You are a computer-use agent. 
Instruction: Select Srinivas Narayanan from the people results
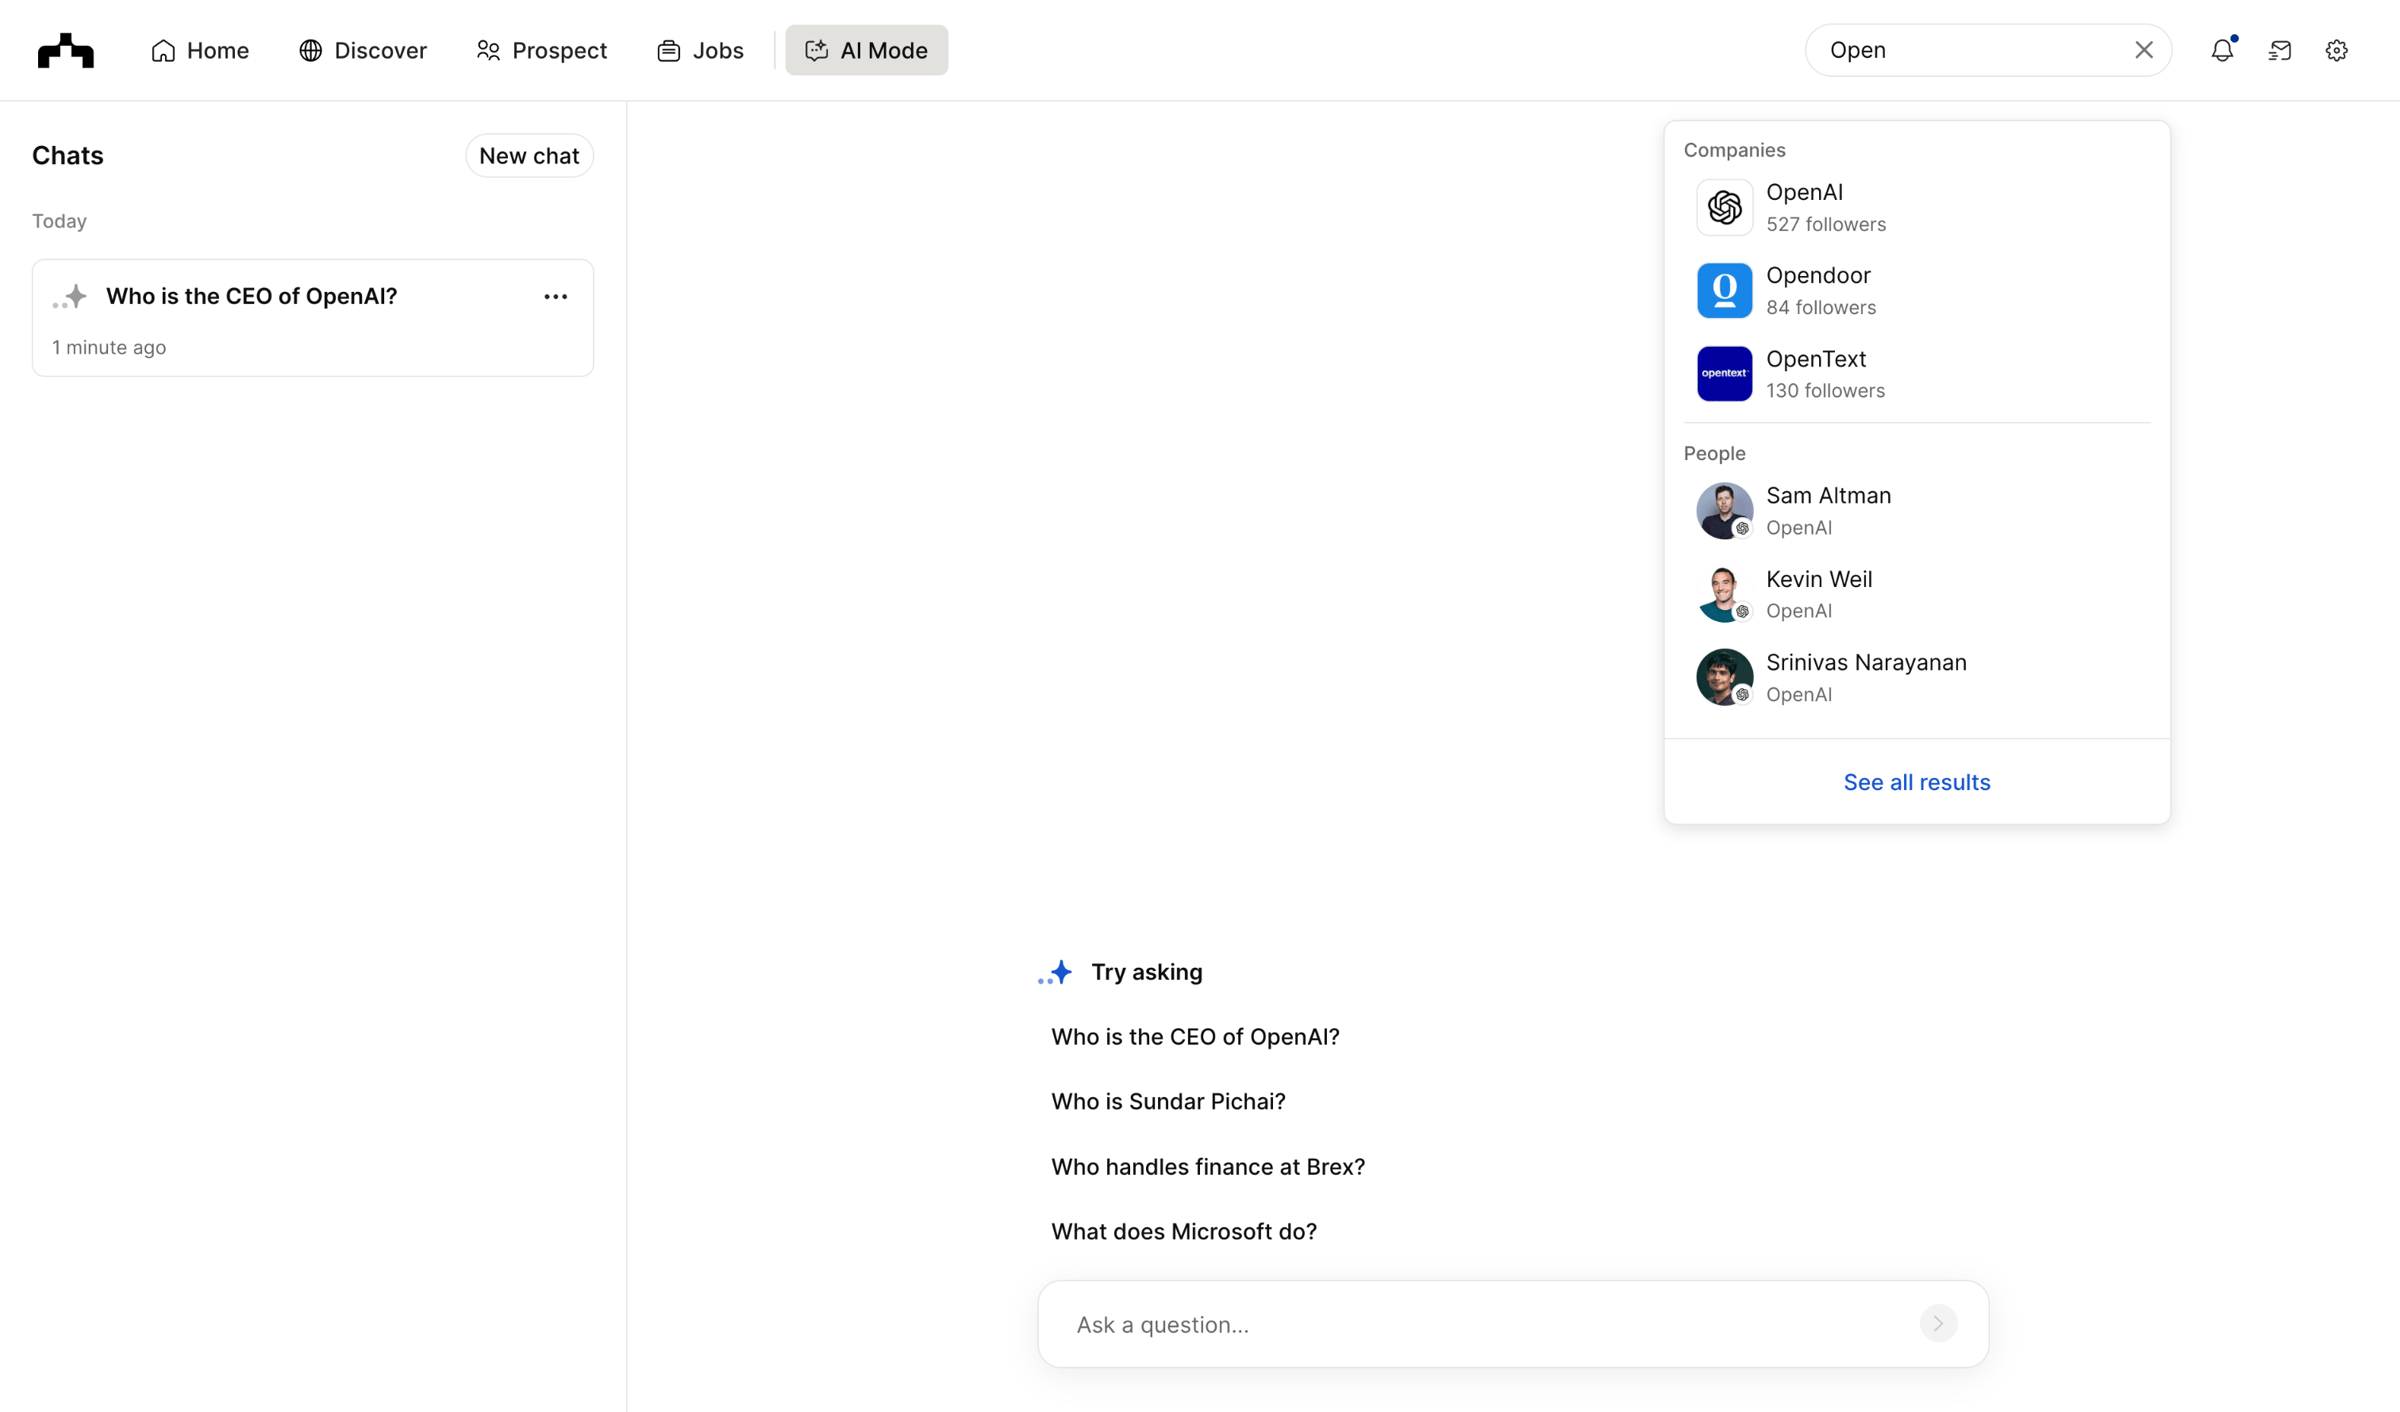(1917, 677)
